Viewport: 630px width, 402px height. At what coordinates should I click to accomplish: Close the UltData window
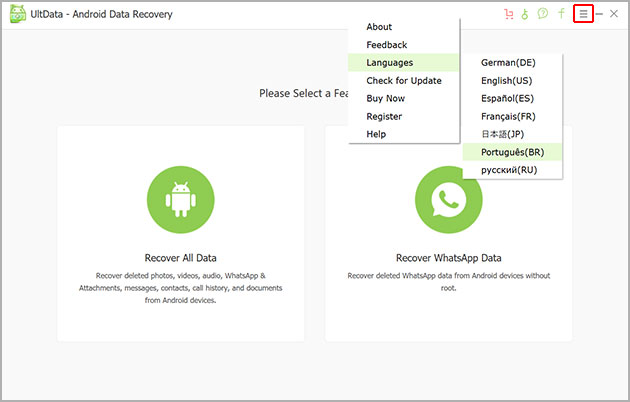point(614,14)
